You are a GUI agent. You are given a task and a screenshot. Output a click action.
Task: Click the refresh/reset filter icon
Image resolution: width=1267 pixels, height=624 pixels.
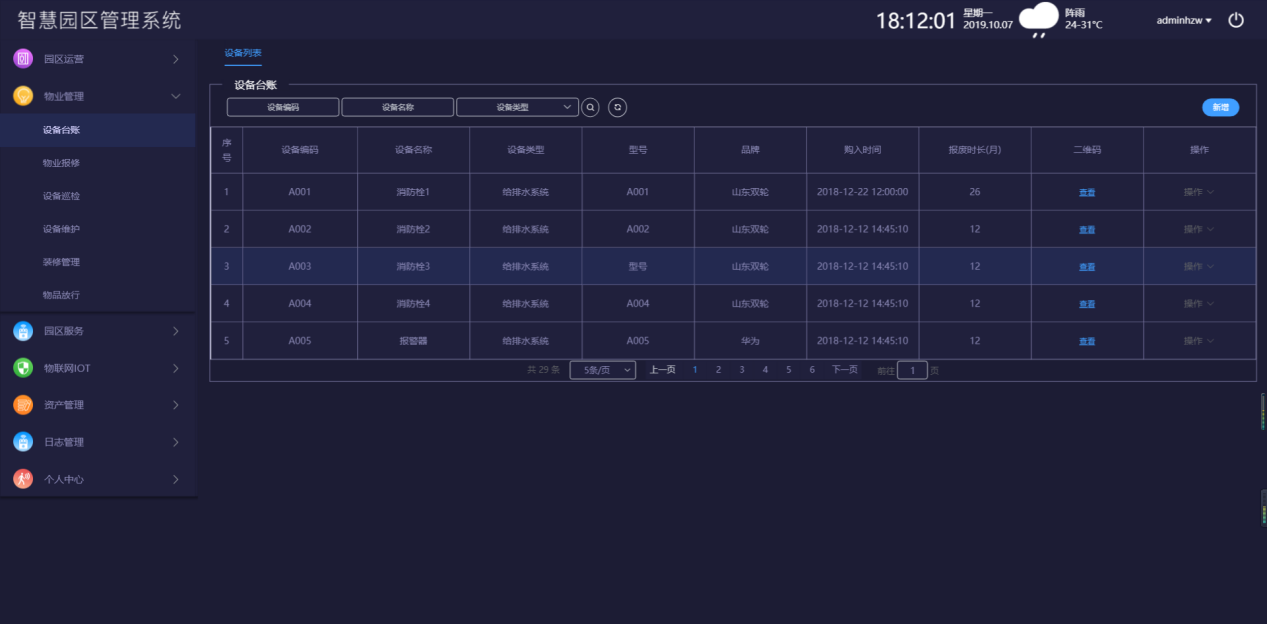(x=617, y=107)
